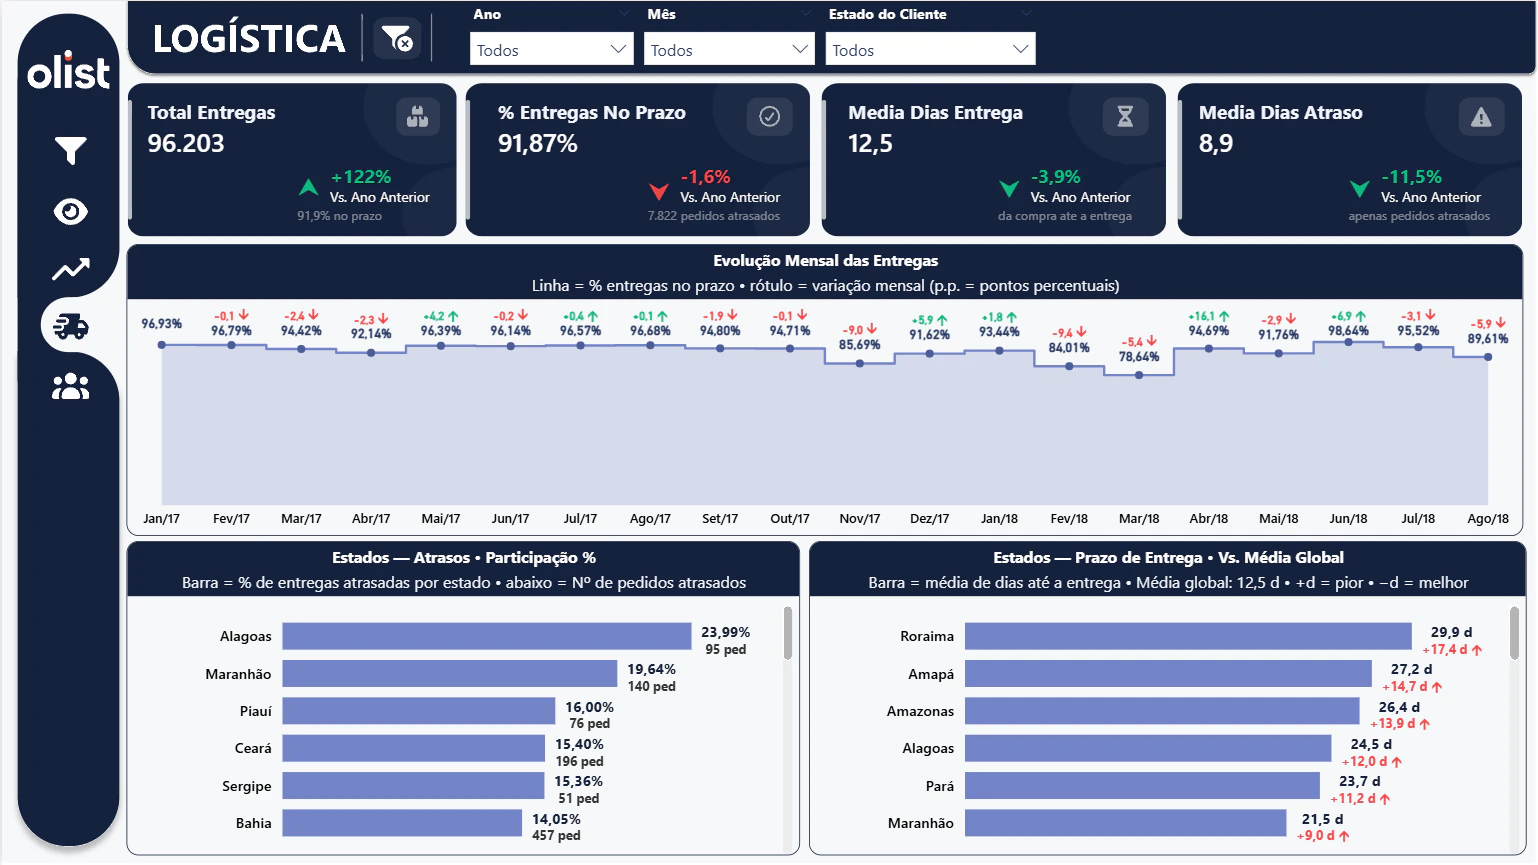Expand the Estado do Cliente dropdown
1538x865 pixels.
point(930,49)
